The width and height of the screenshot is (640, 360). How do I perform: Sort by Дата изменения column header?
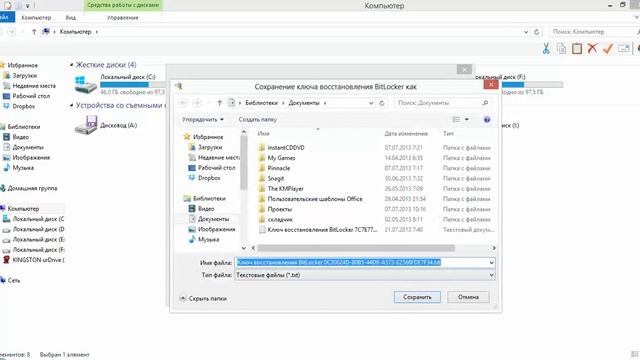[406, 133]
